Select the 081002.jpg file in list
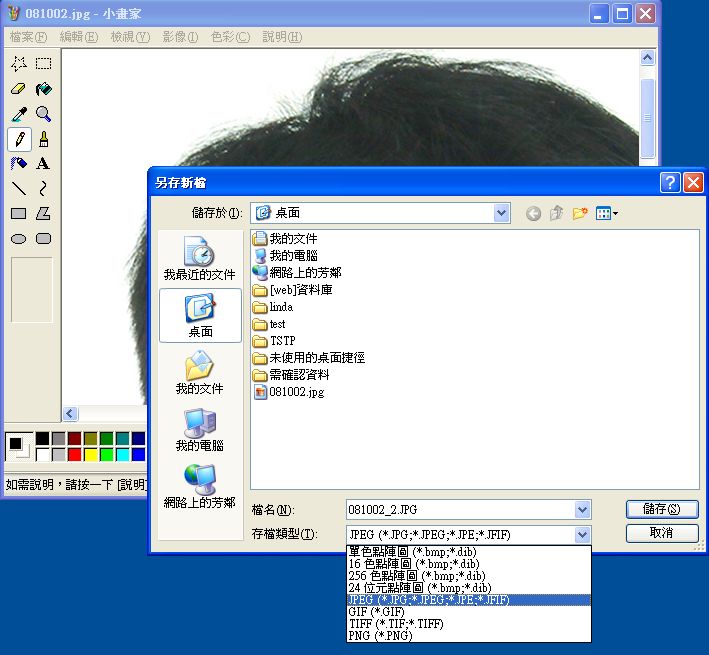 pos(296,392)
